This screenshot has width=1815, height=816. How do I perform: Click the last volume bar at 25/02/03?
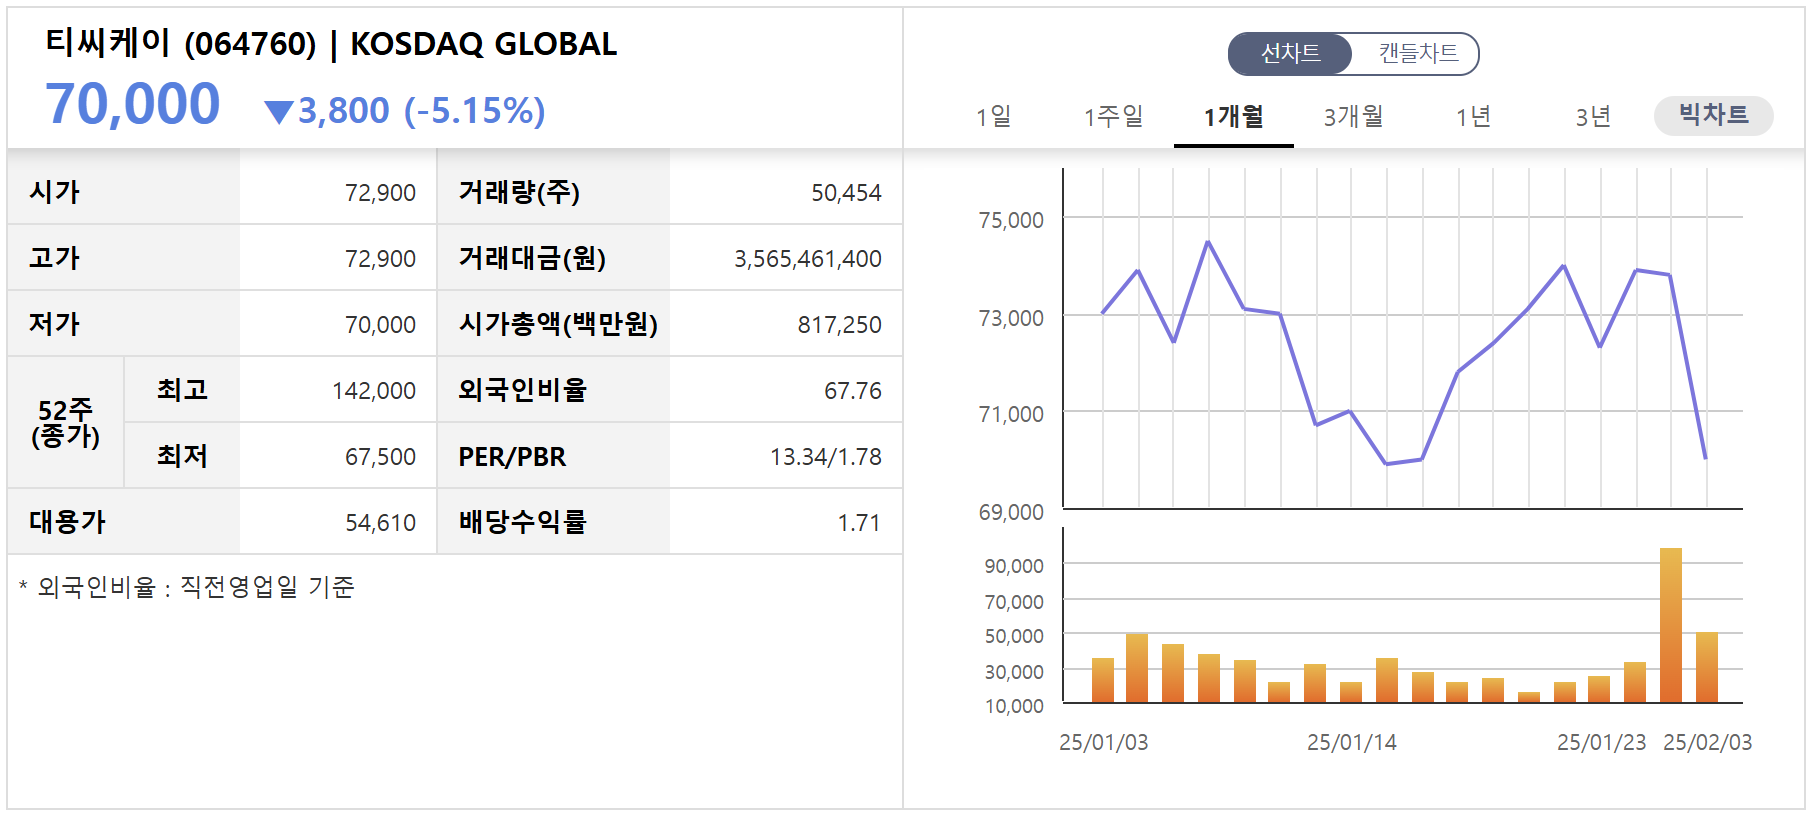[1706, 667]
